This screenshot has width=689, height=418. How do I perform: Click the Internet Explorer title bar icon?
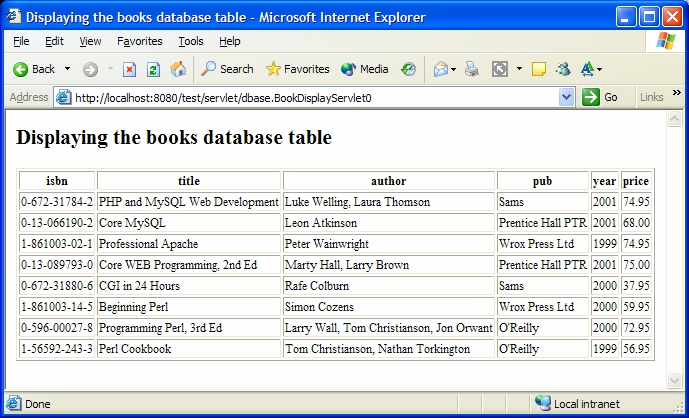(14, 17)
